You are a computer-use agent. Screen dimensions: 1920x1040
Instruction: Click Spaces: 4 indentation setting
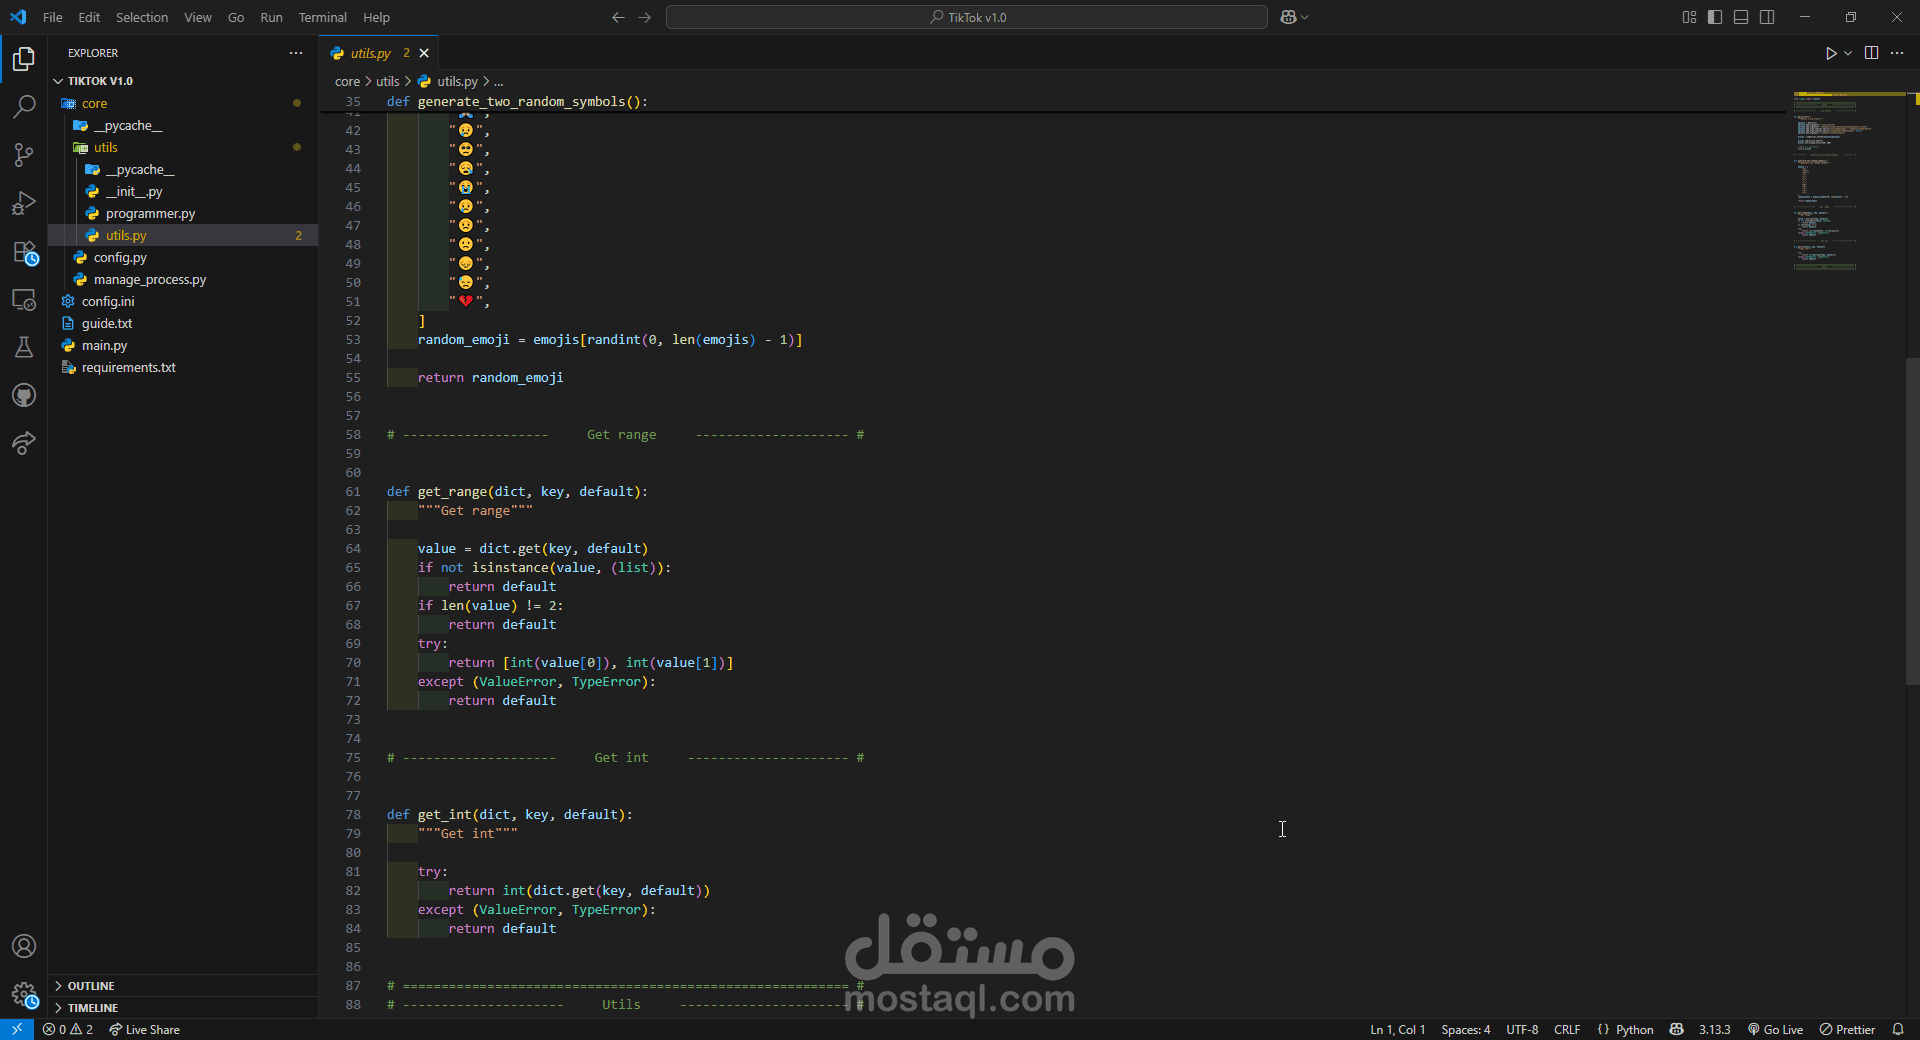click(x=1465, y=1029)
